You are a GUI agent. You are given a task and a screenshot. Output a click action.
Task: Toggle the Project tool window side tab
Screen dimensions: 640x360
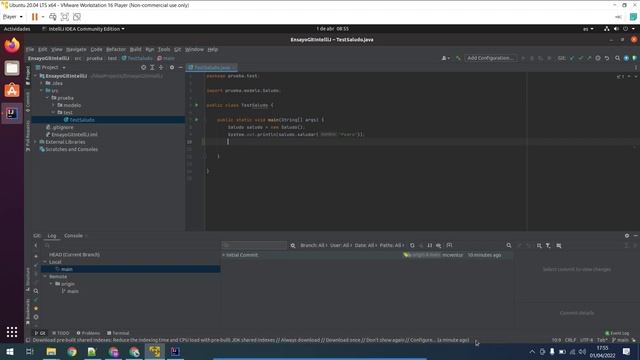pos(28,75)
